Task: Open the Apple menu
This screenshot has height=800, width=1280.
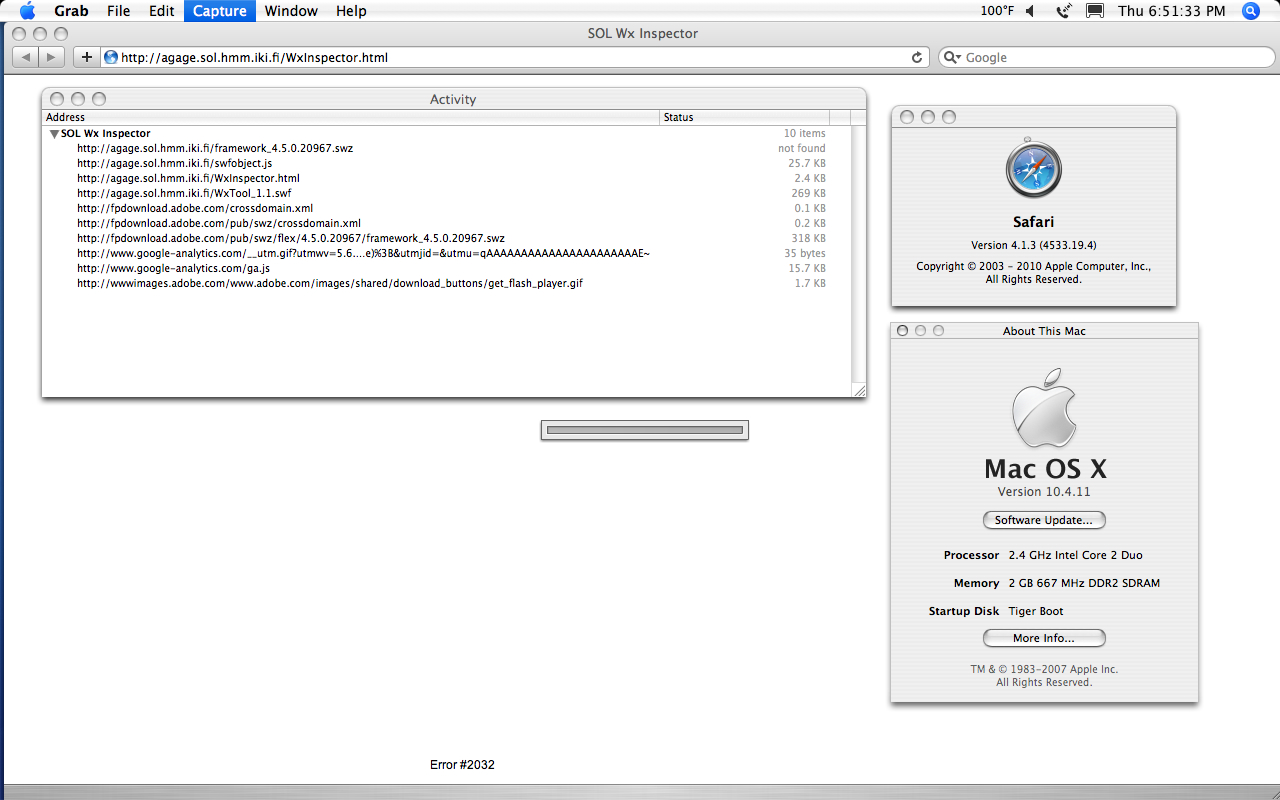Action: click(x=28, y=11)
